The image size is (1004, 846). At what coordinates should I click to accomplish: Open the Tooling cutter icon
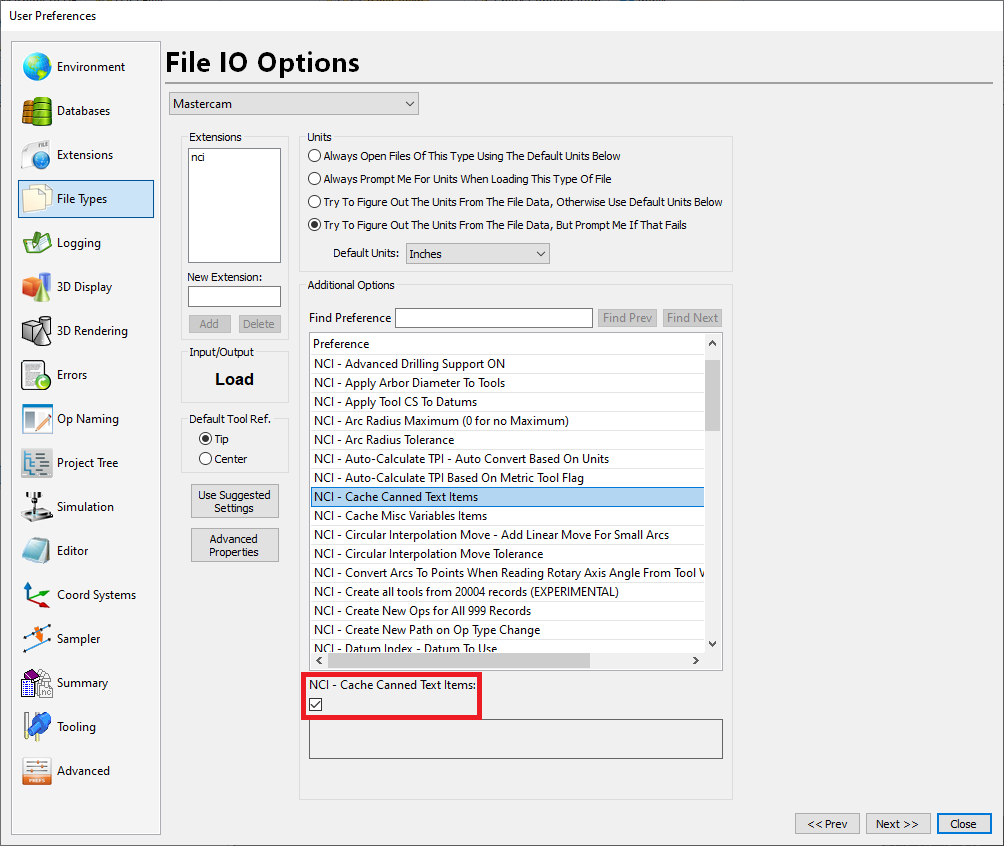[36, 727]
